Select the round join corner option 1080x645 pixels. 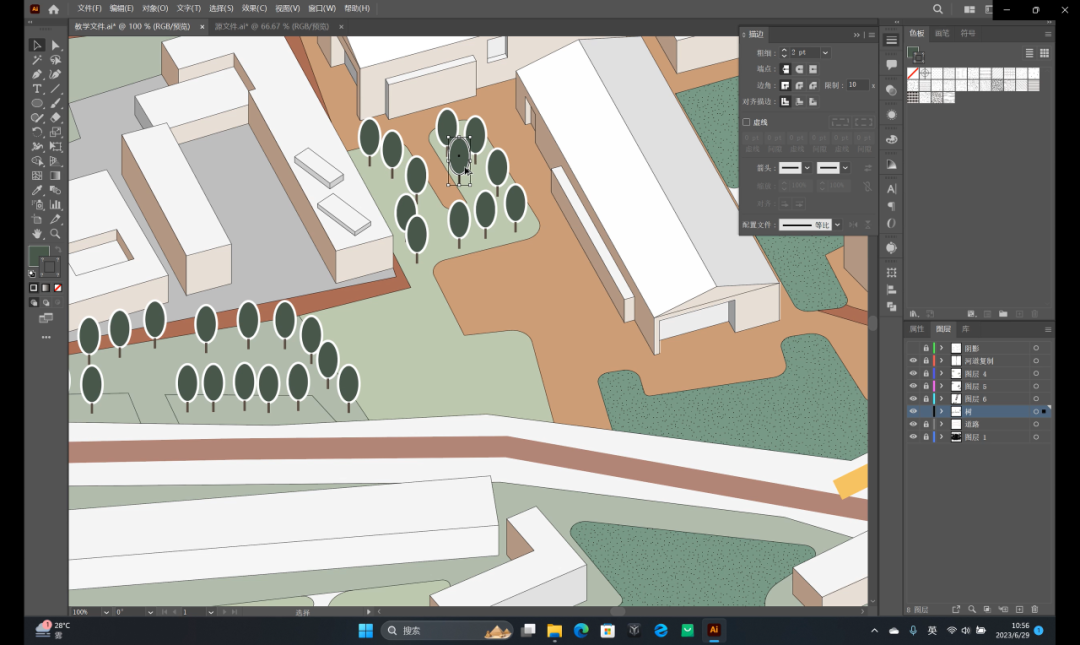[799, 85]
